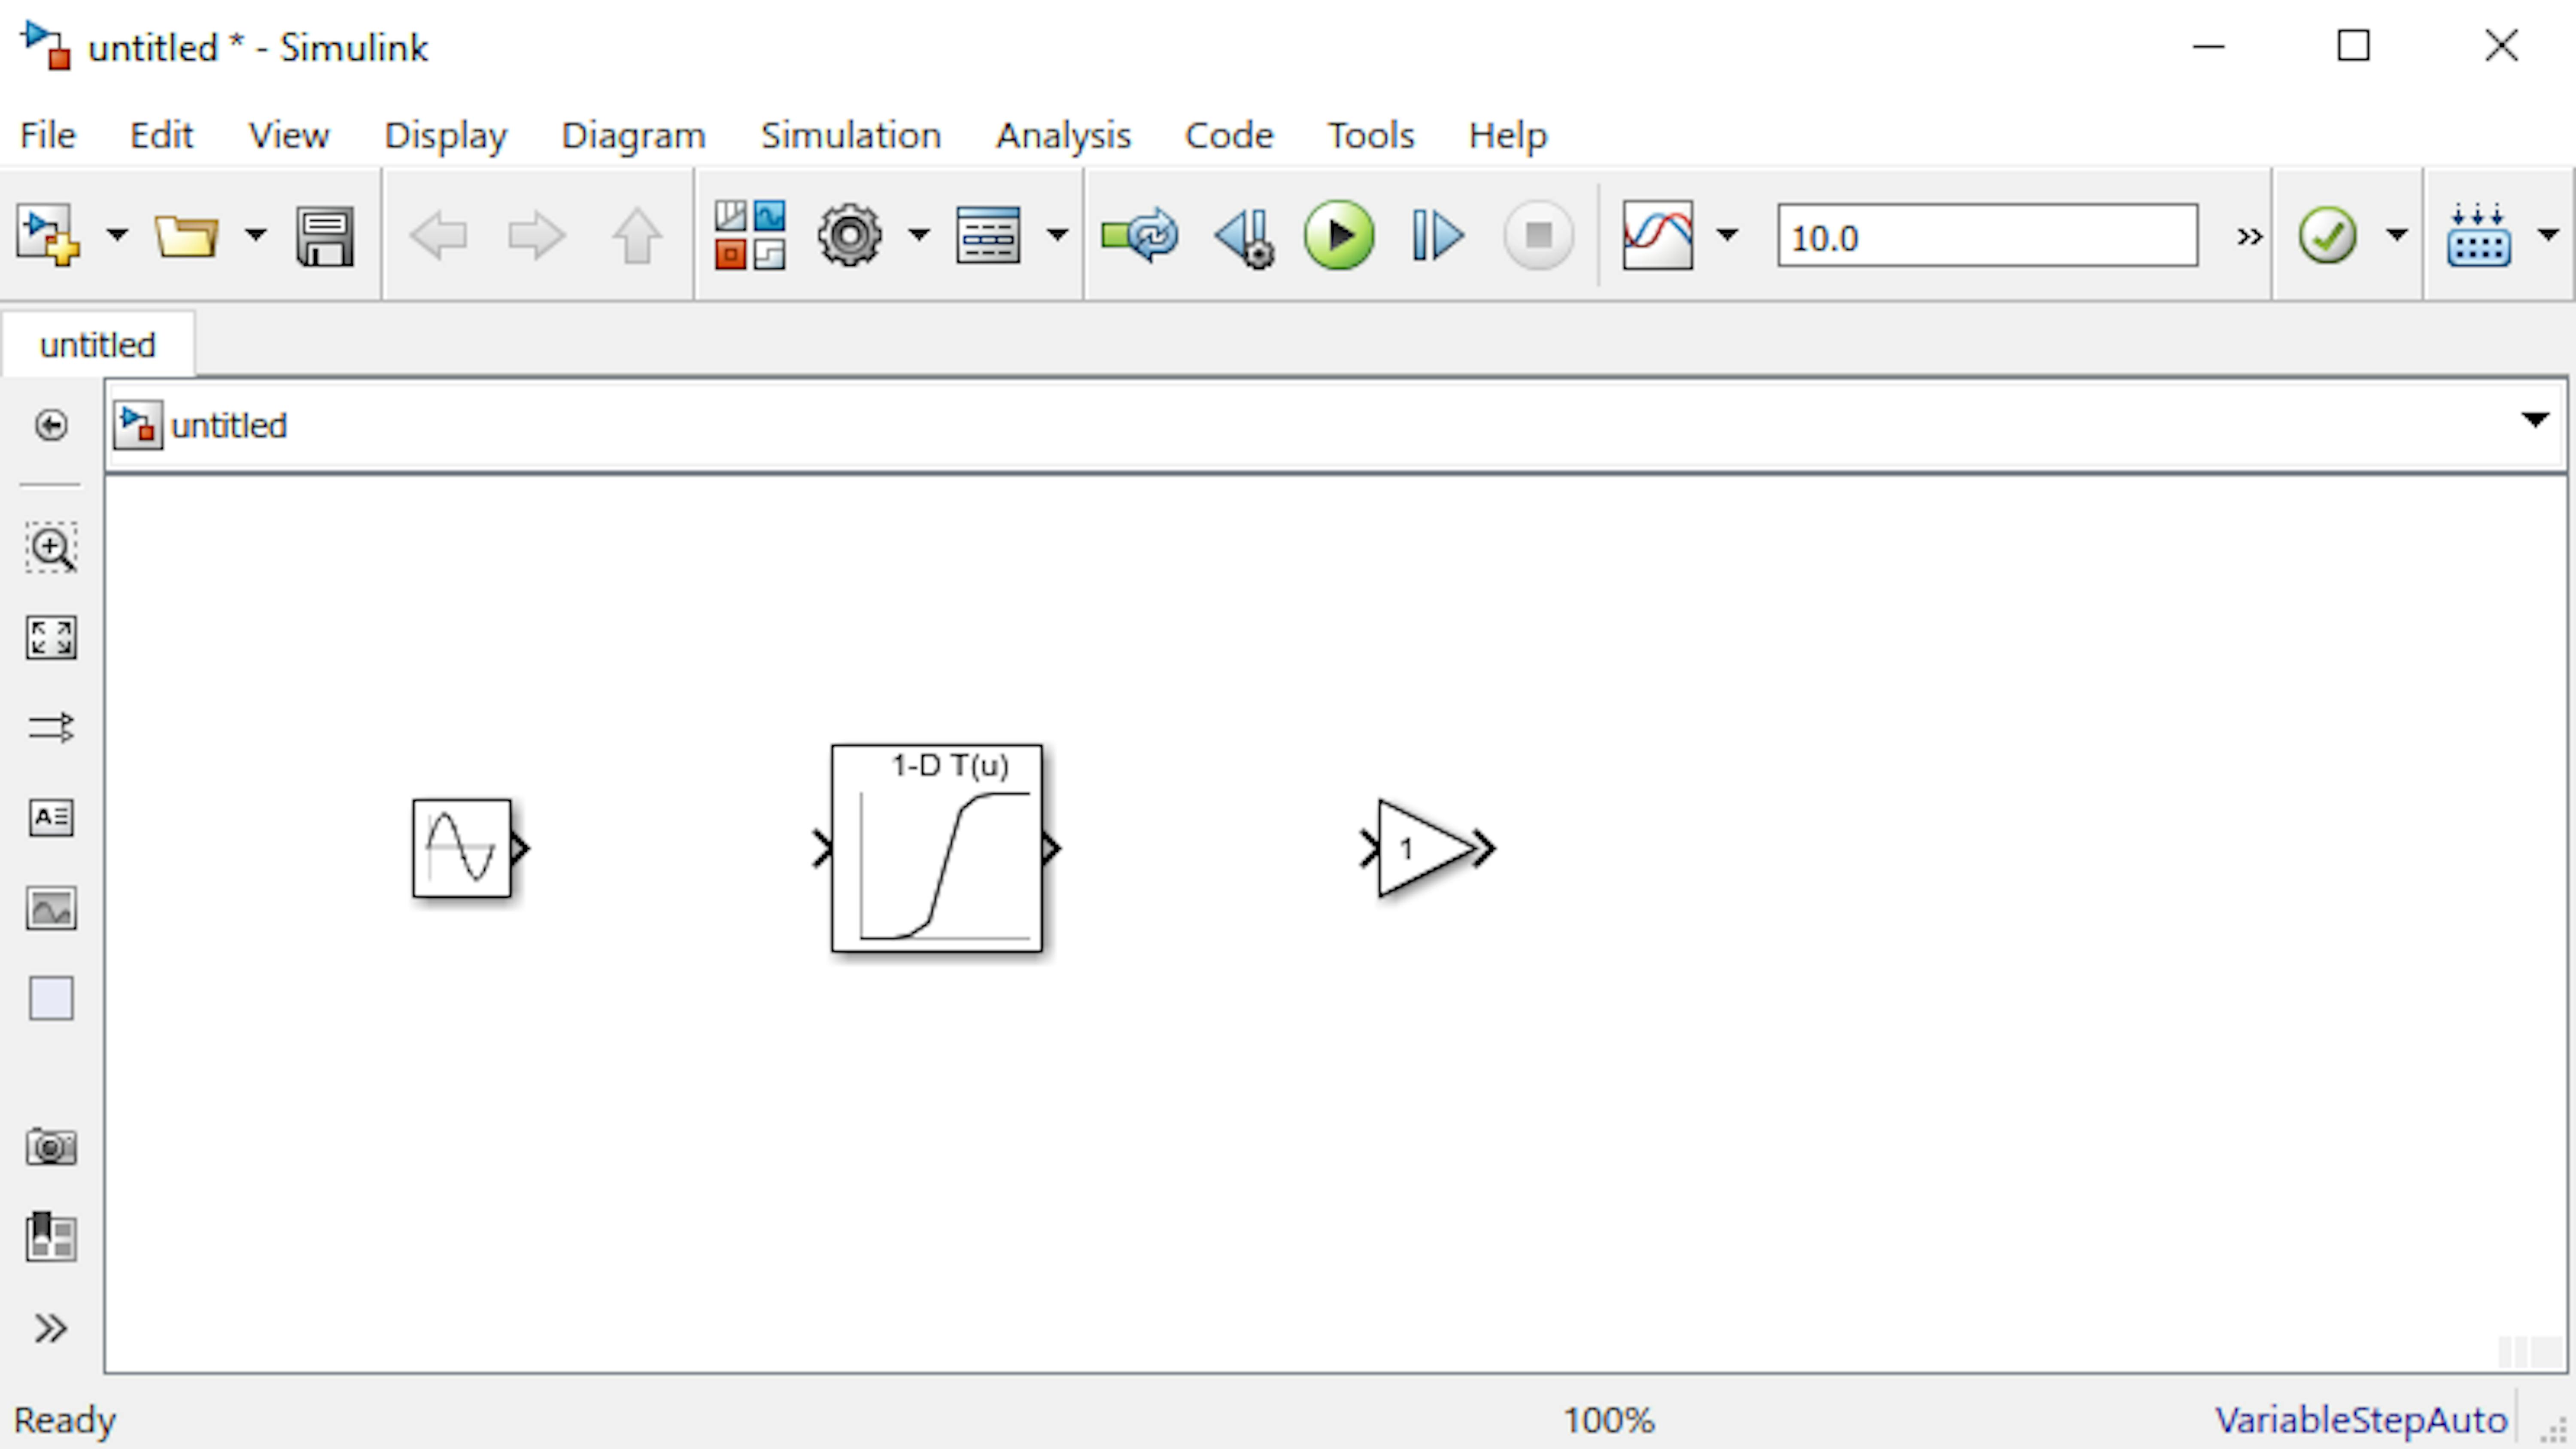2576x1449 pixels.
Task: Click the Step Forward button
Action: pyautogui.click(x=1437, y=236)
